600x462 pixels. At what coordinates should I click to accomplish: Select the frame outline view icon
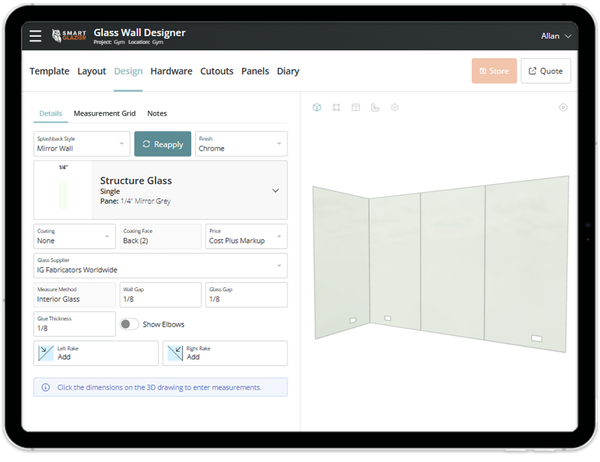point(336,108)
